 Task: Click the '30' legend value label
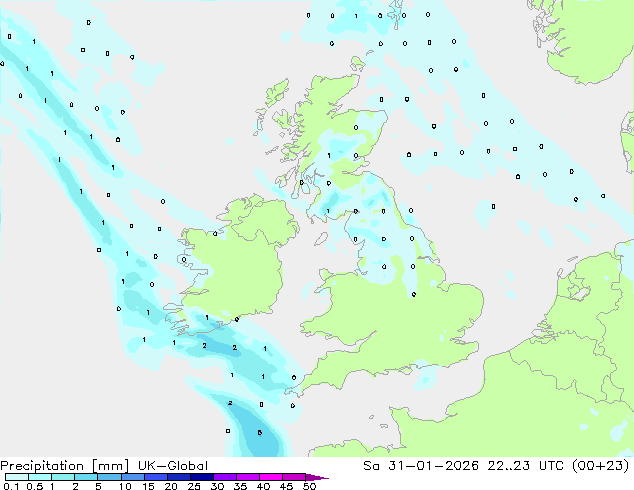(x=217, y=486)
